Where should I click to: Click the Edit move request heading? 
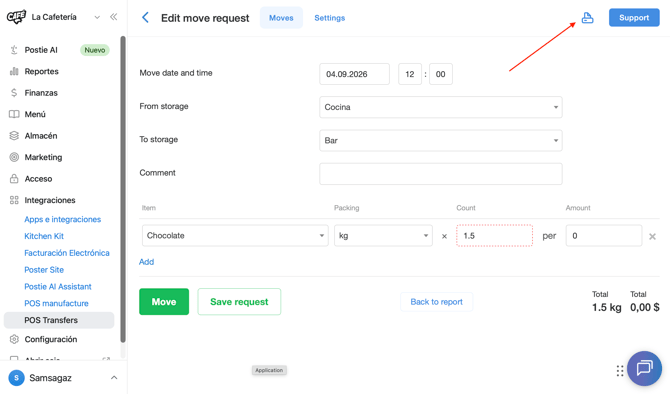pyautogui.click(x=205, y=18)
